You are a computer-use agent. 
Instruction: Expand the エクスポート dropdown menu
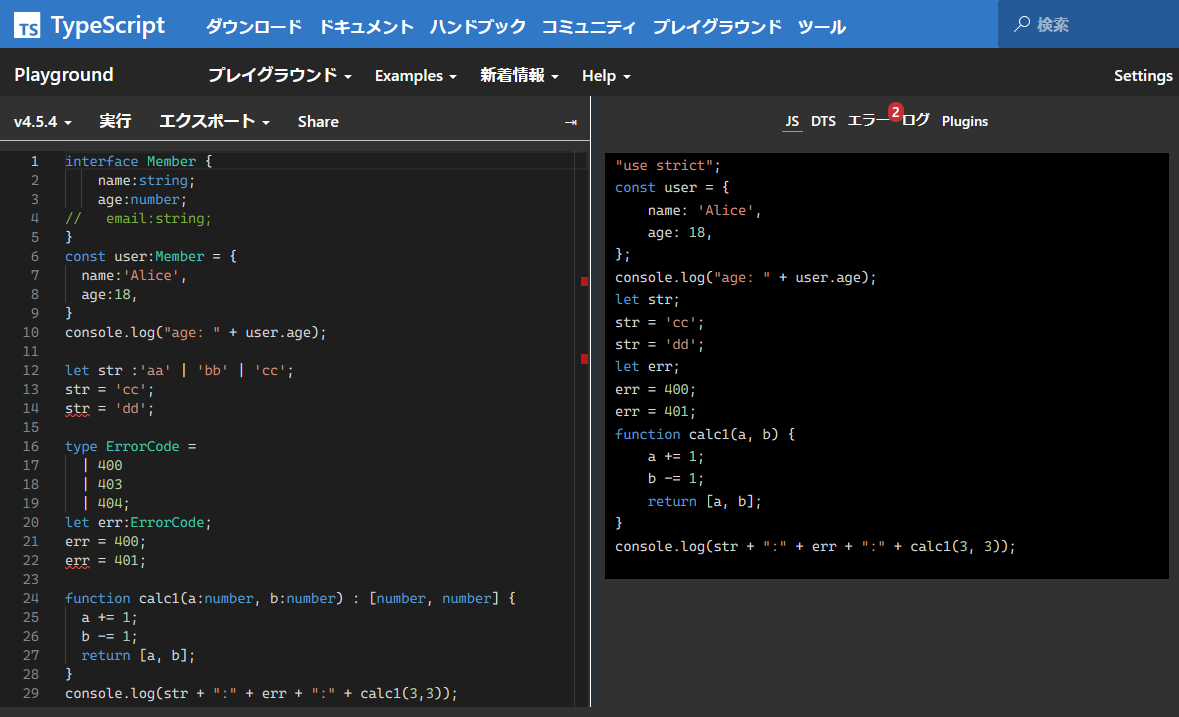(215, 122)
